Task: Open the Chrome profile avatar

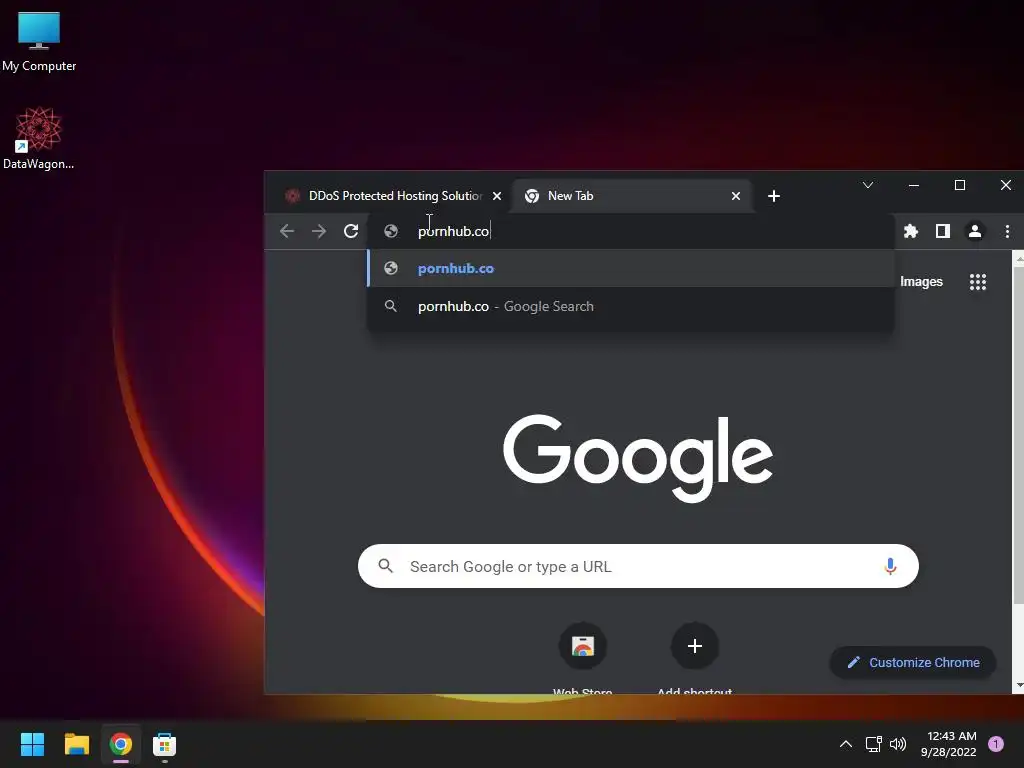Action: pos(974,231)
